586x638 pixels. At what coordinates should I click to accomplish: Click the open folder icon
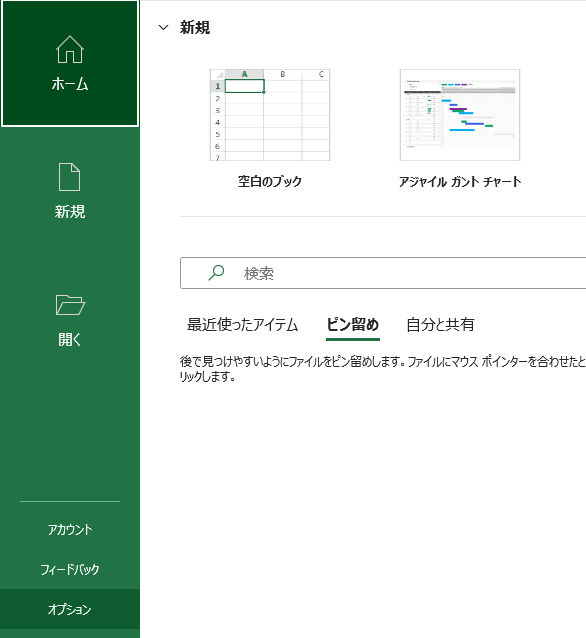coord(70,304)
